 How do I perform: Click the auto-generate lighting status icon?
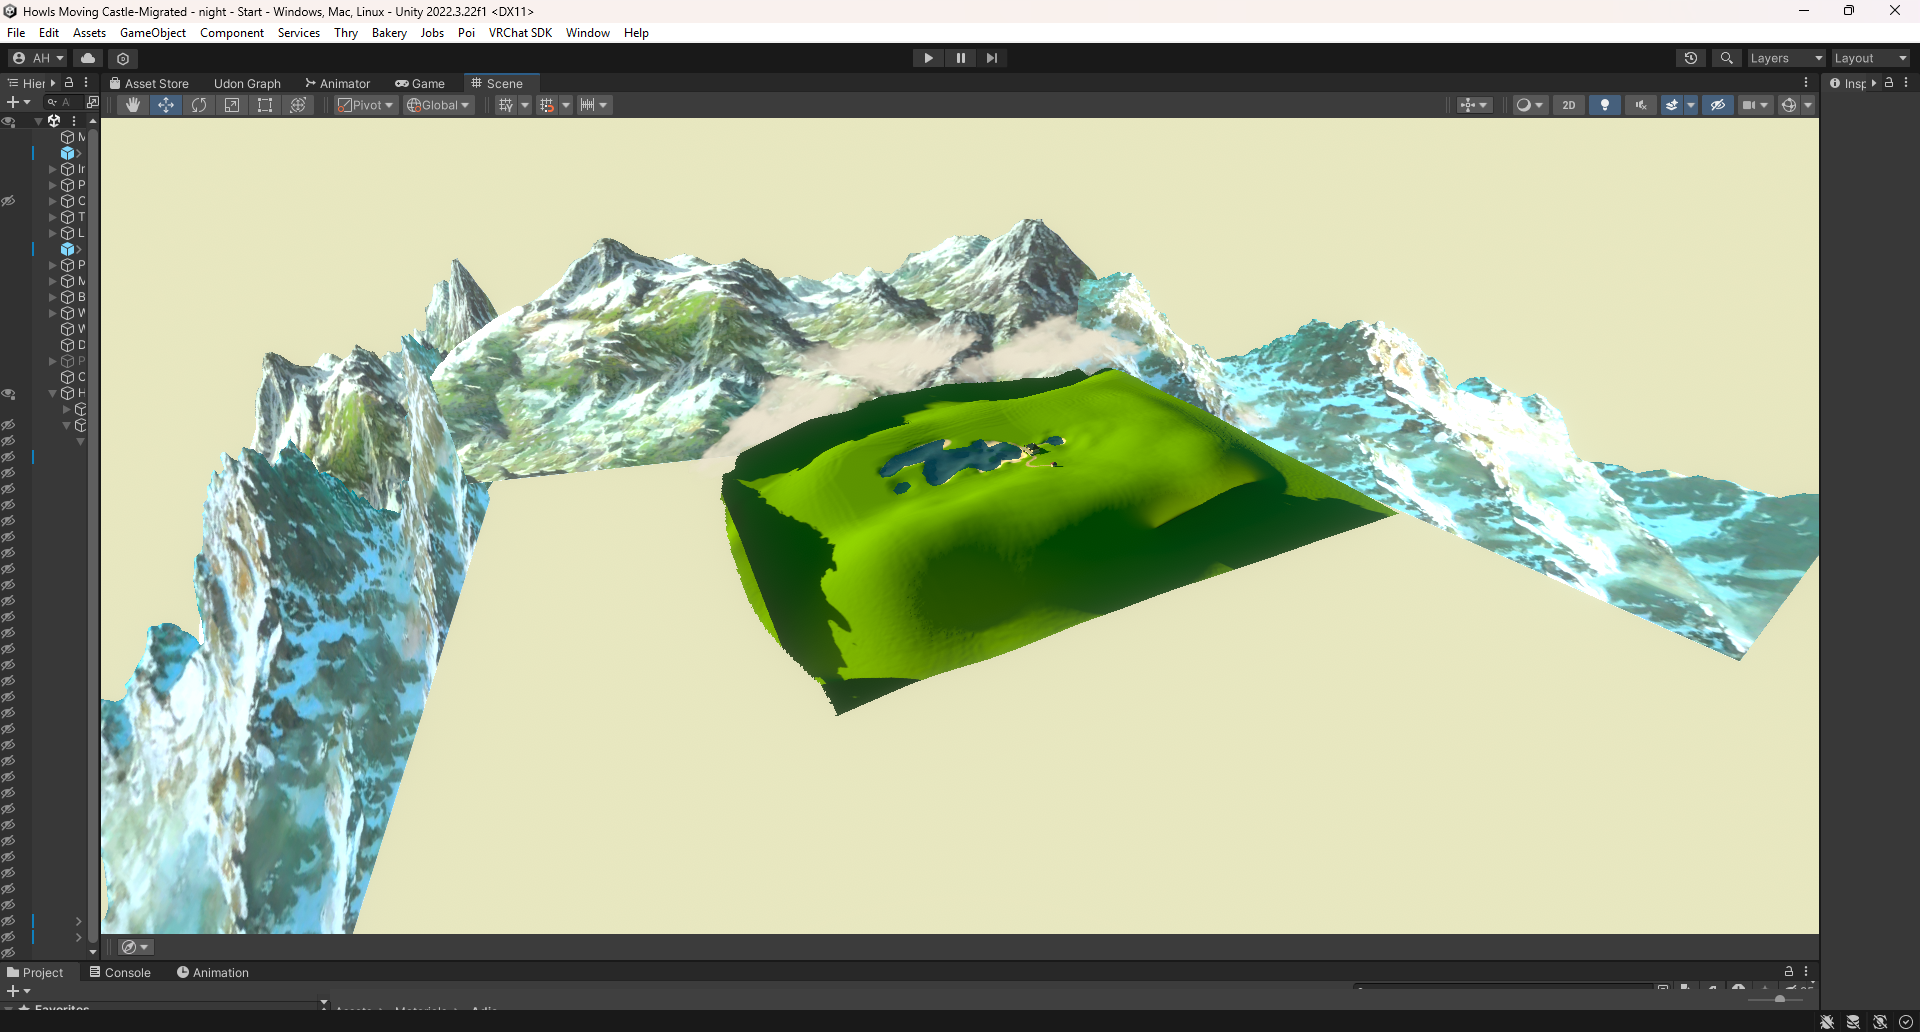(1880, 1022)
